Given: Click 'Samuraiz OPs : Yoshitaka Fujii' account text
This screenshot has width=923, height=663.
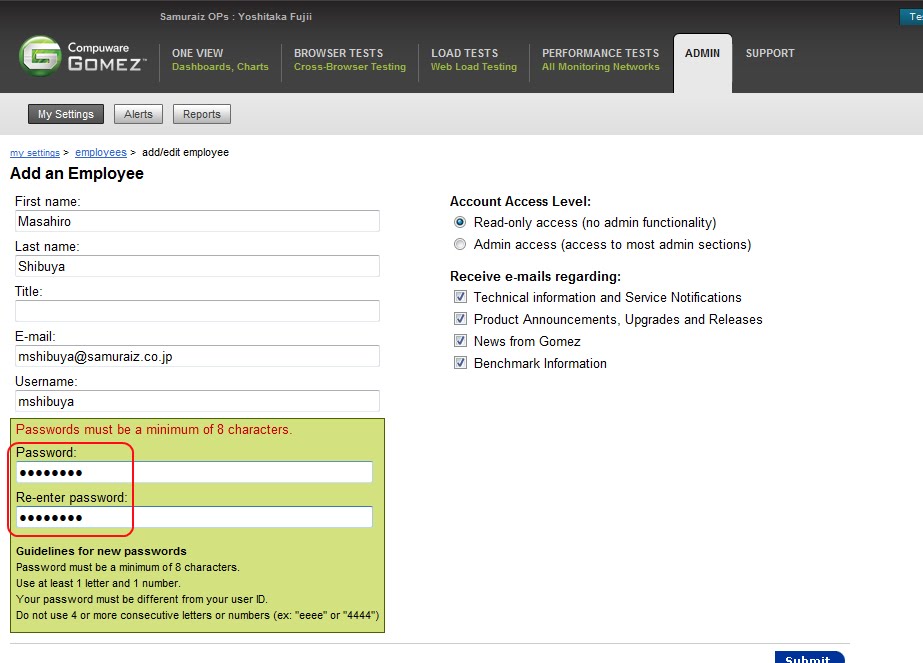Looking at the screenshot, I should click(x=236, y=16).
